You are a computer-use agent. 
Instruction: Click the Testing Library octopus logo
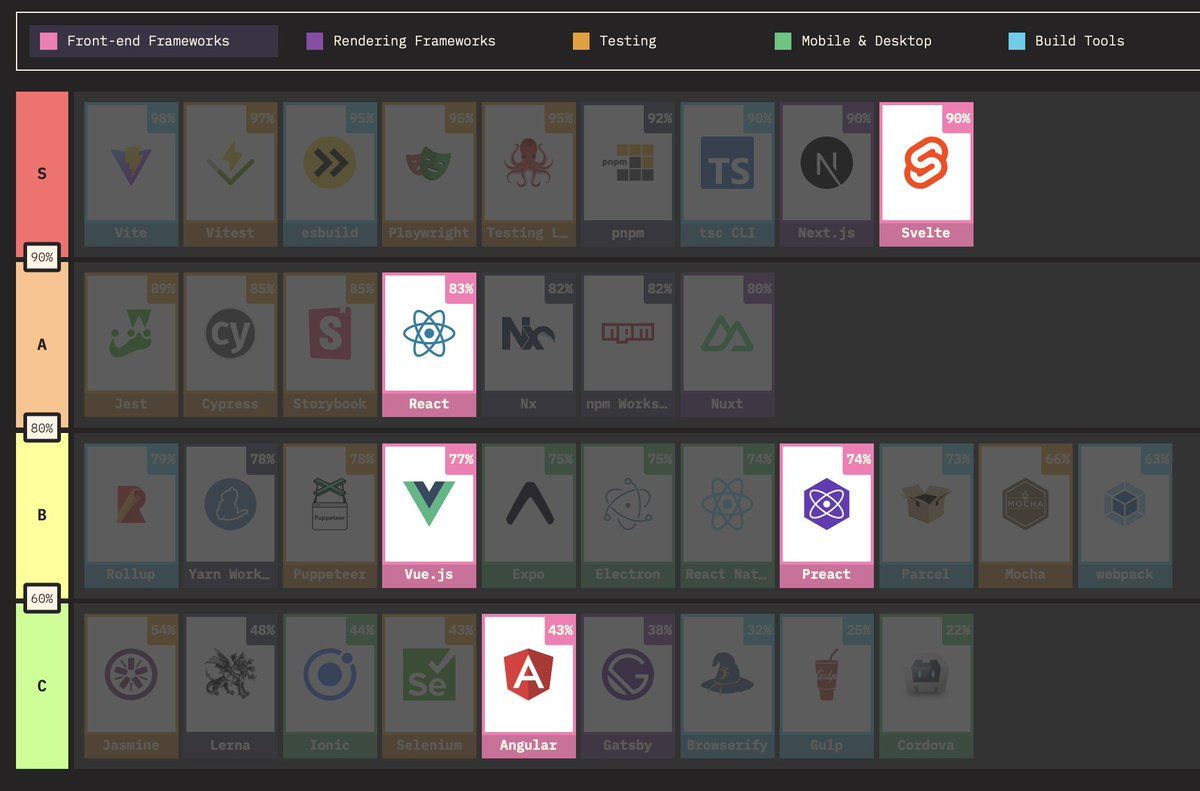[528, 163]
